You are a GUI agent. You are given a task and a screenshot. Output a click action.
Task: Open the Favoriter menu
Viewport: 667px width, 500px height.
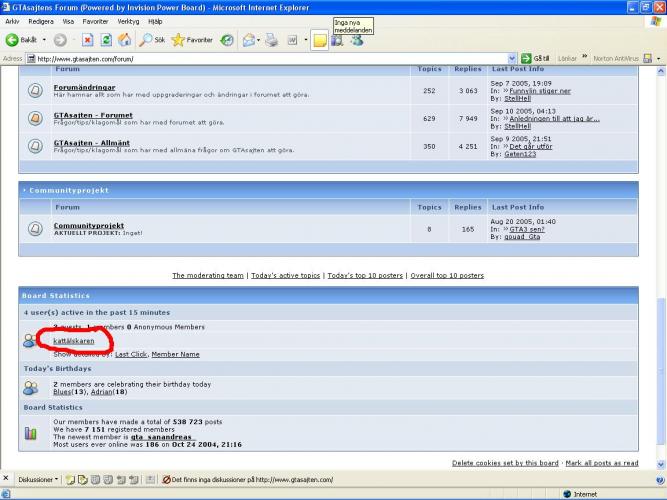(95, 20)
